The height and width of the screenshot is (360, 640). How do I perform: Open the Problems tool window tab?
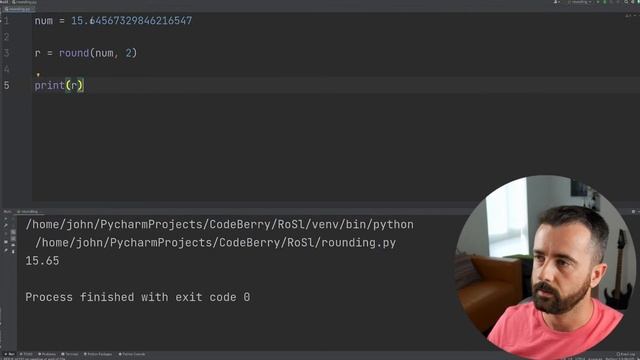[x=47, y=354]
